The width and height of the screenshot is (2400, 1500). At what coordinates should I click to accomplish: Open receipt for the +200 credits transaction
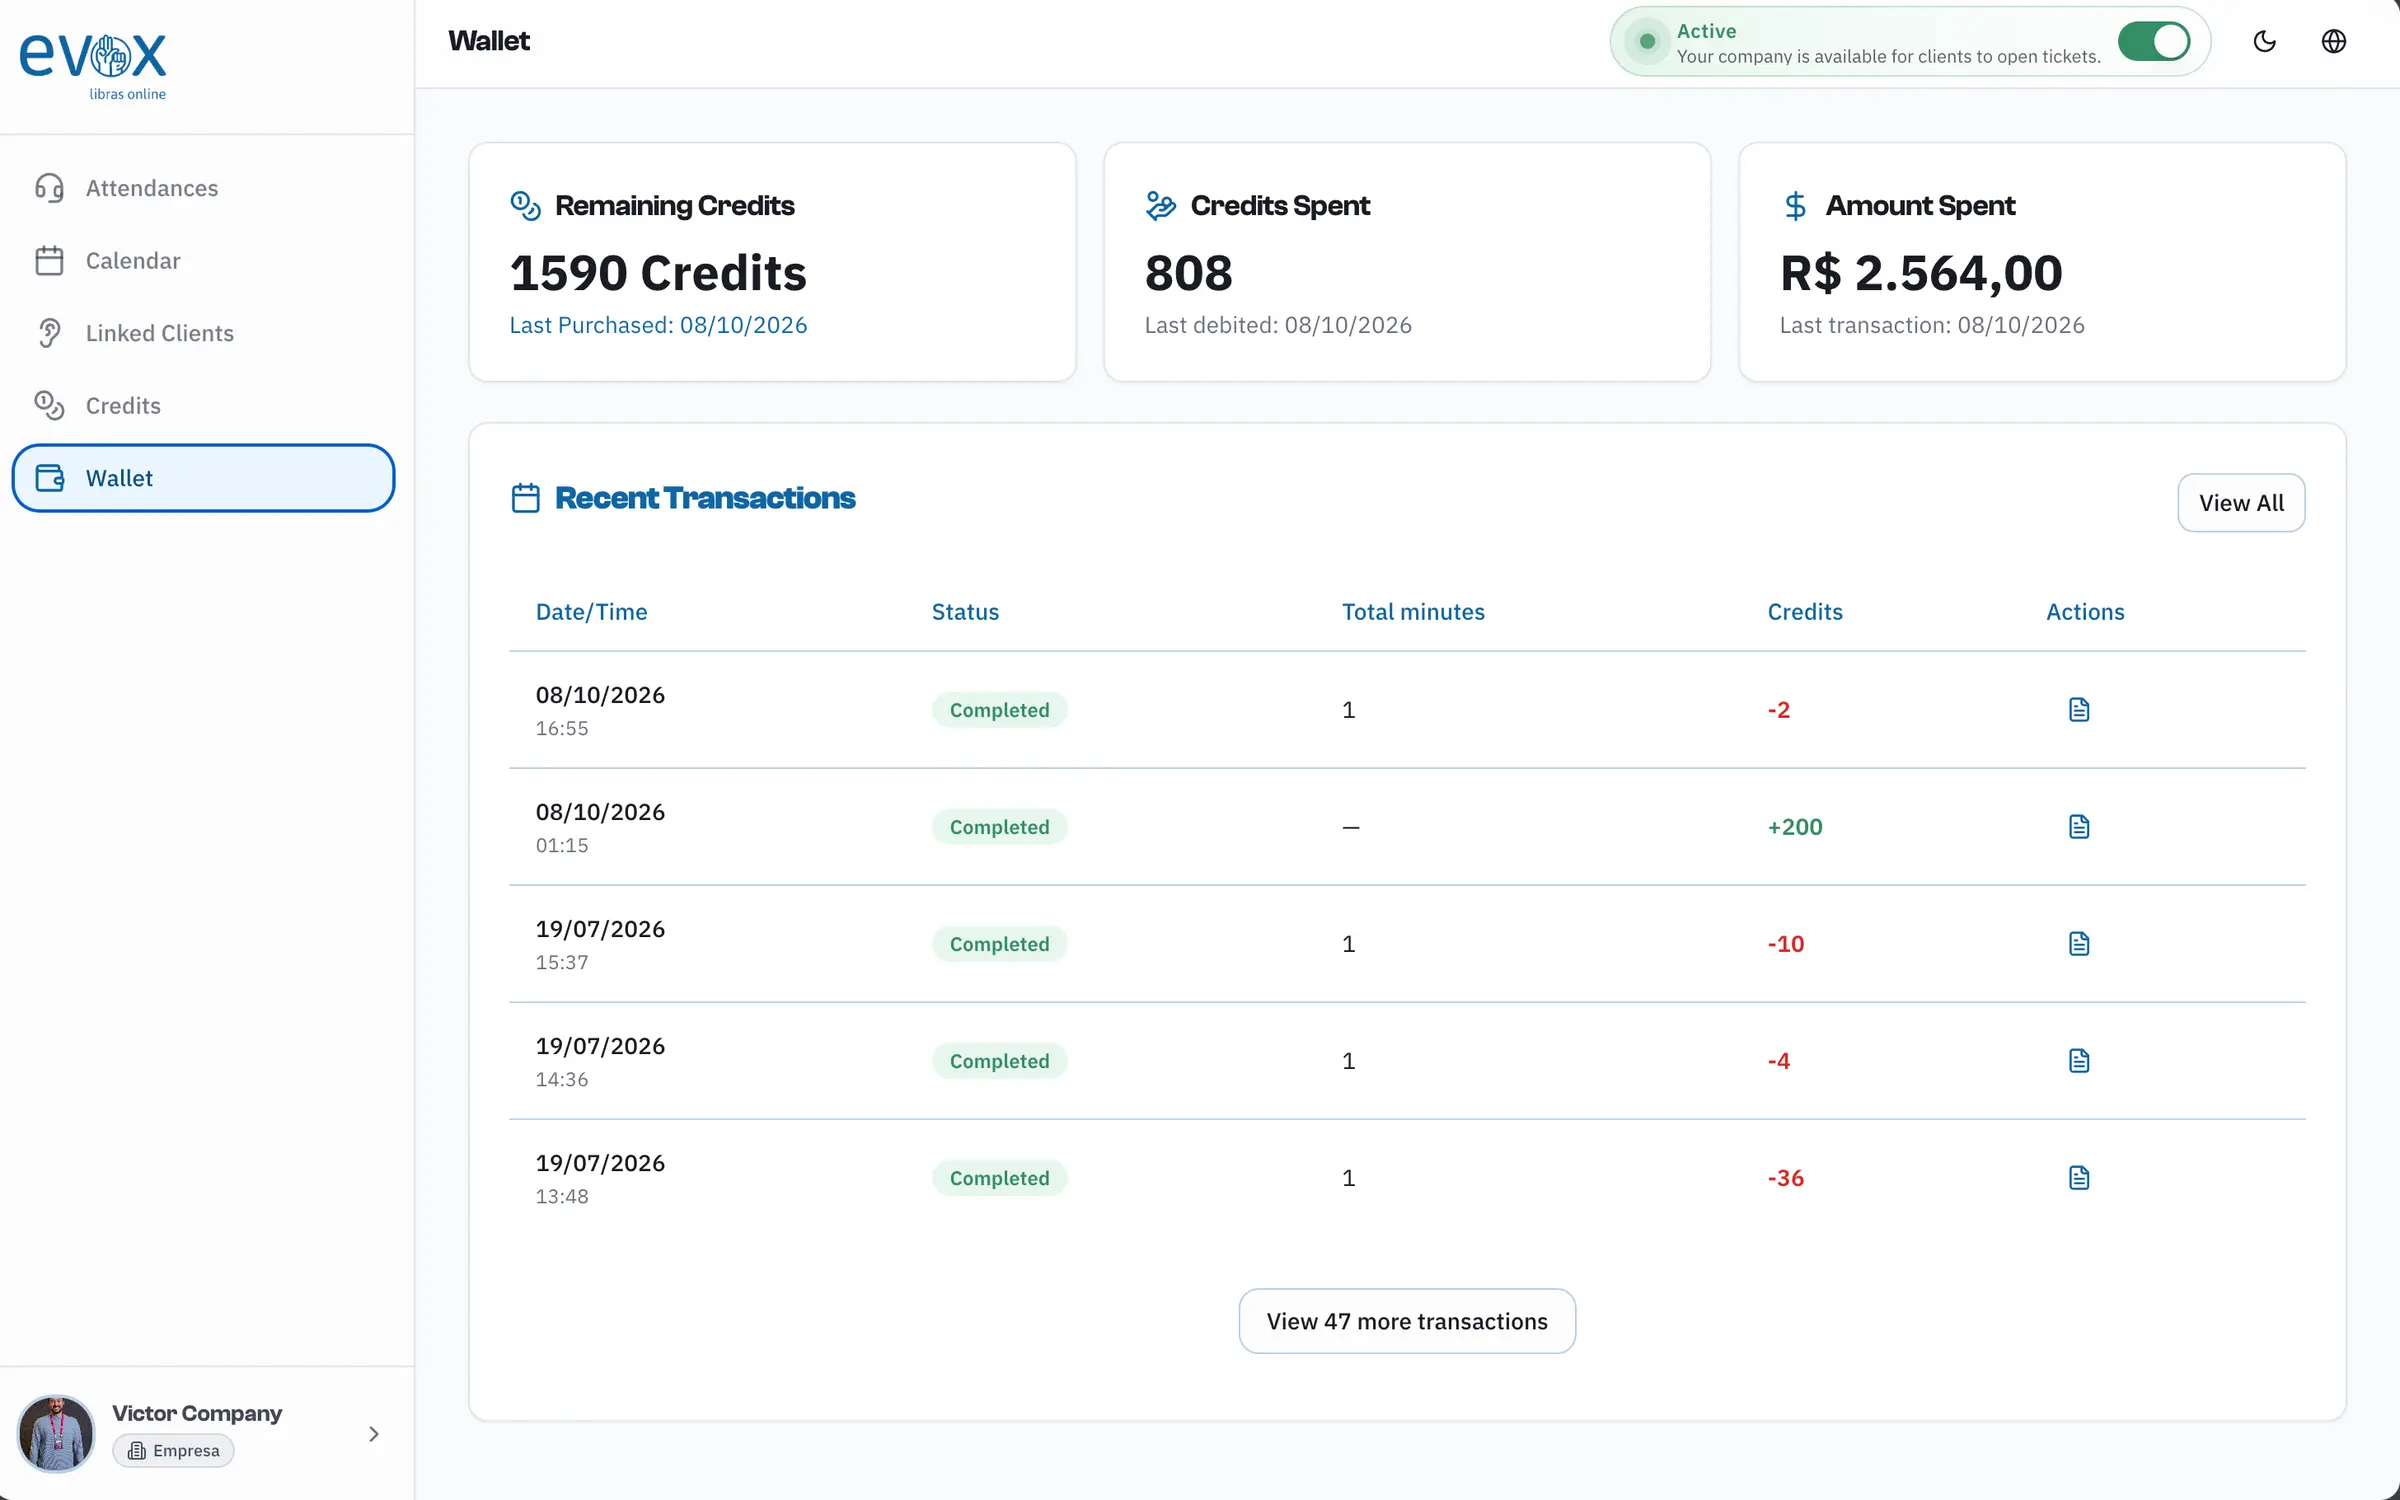point(2079,827)
